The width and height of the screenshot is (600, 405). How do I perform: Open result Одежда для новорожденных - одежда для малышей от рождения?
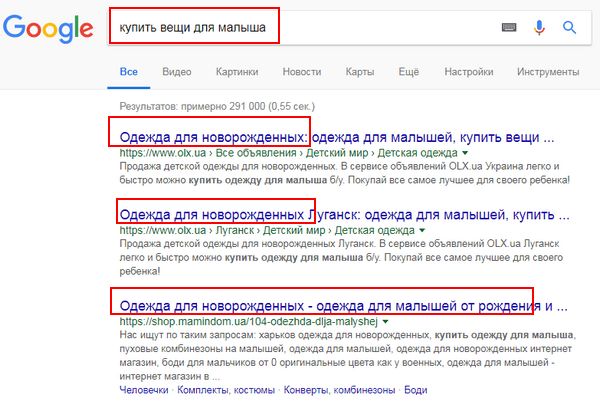[x=343, y=306]
